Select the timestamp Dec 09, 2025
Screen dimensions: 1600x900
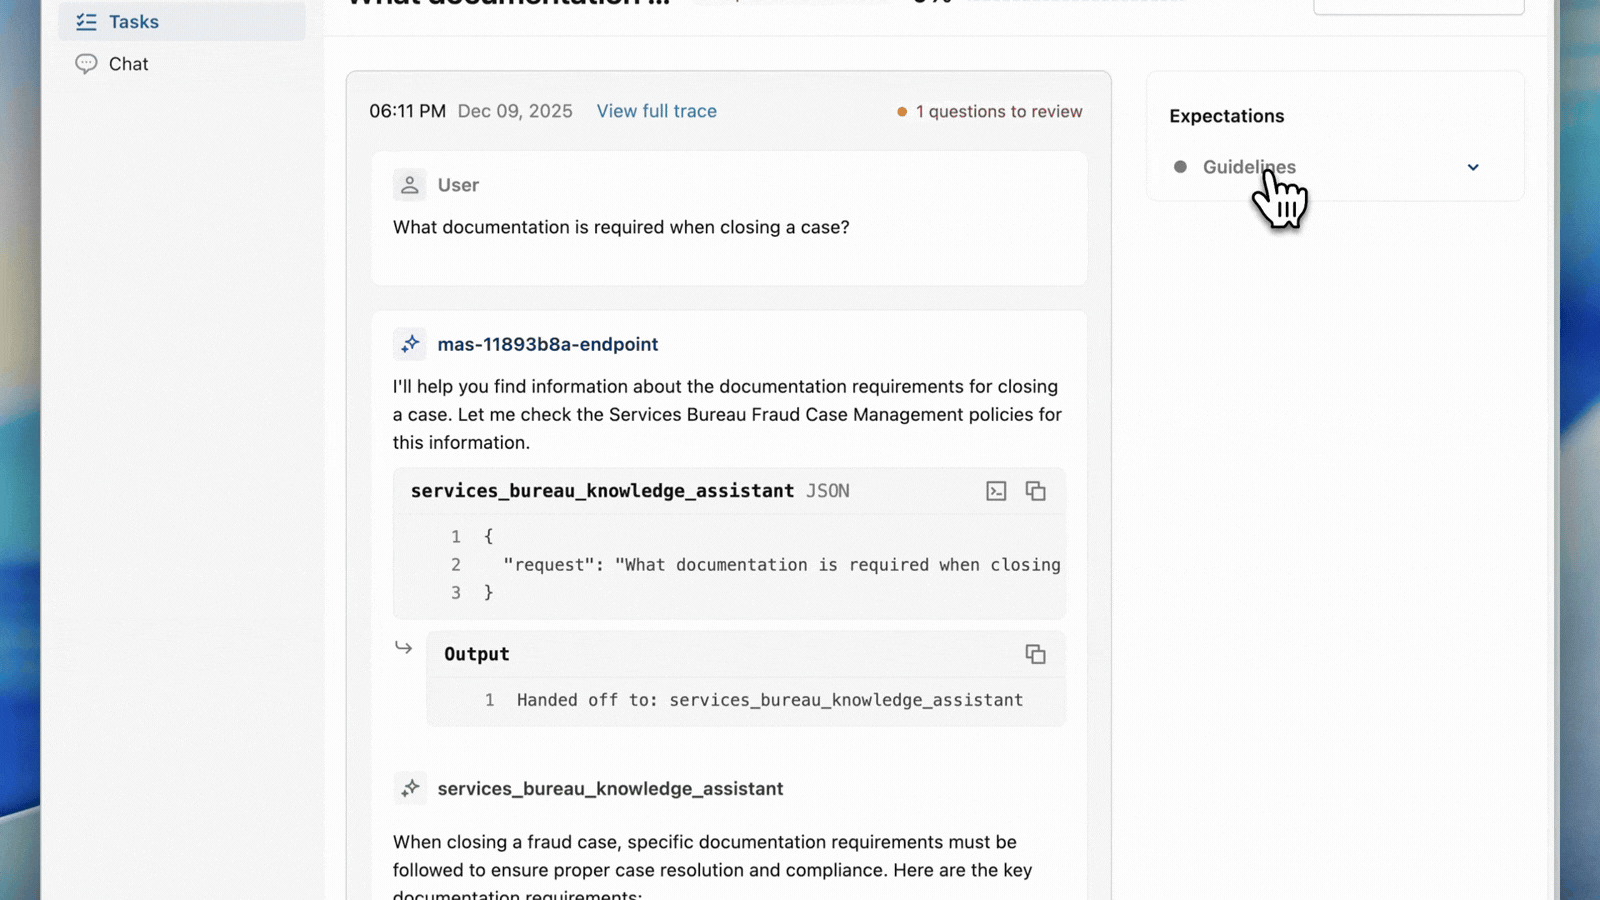[x=515, y=111]
